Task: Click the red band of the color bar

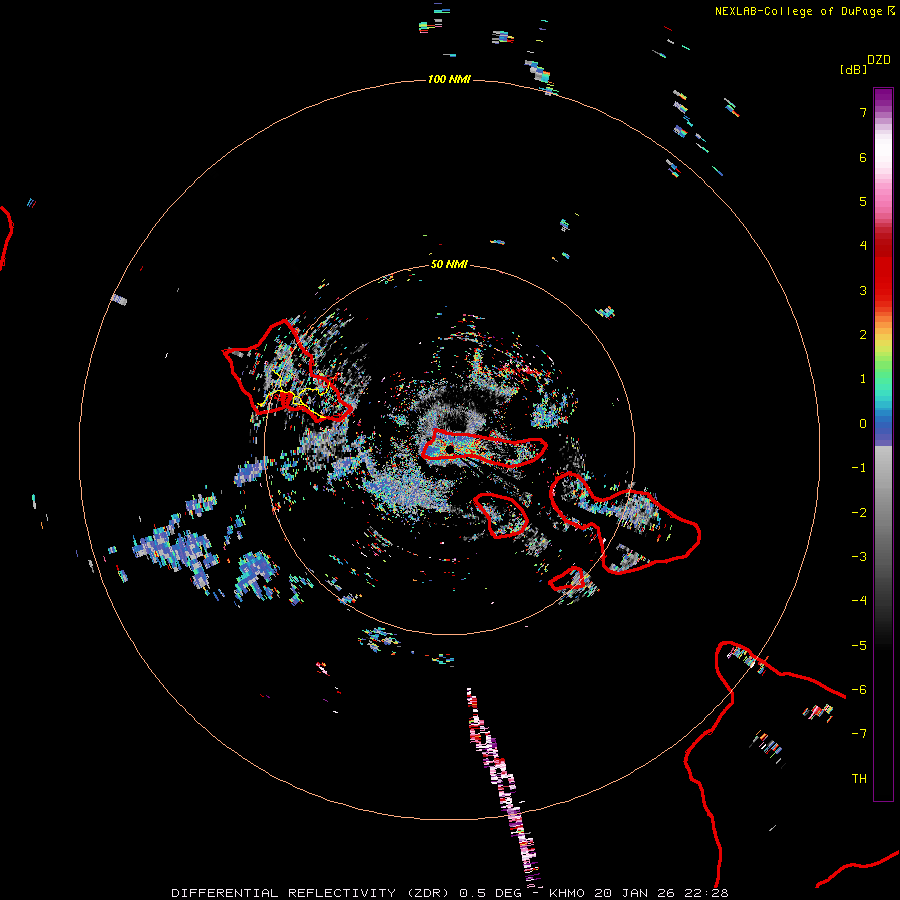Action: point(883,270)
